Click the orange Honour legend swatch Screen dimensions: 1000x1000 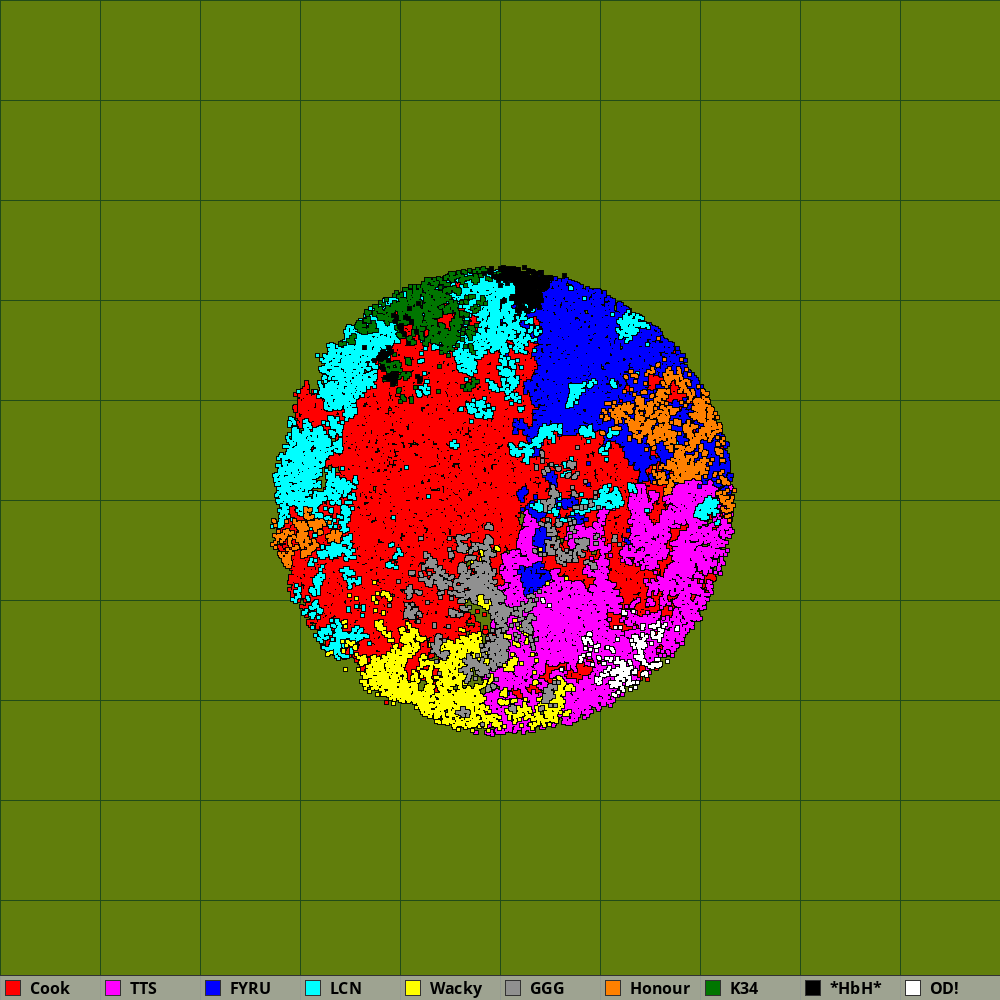(613, 988)
